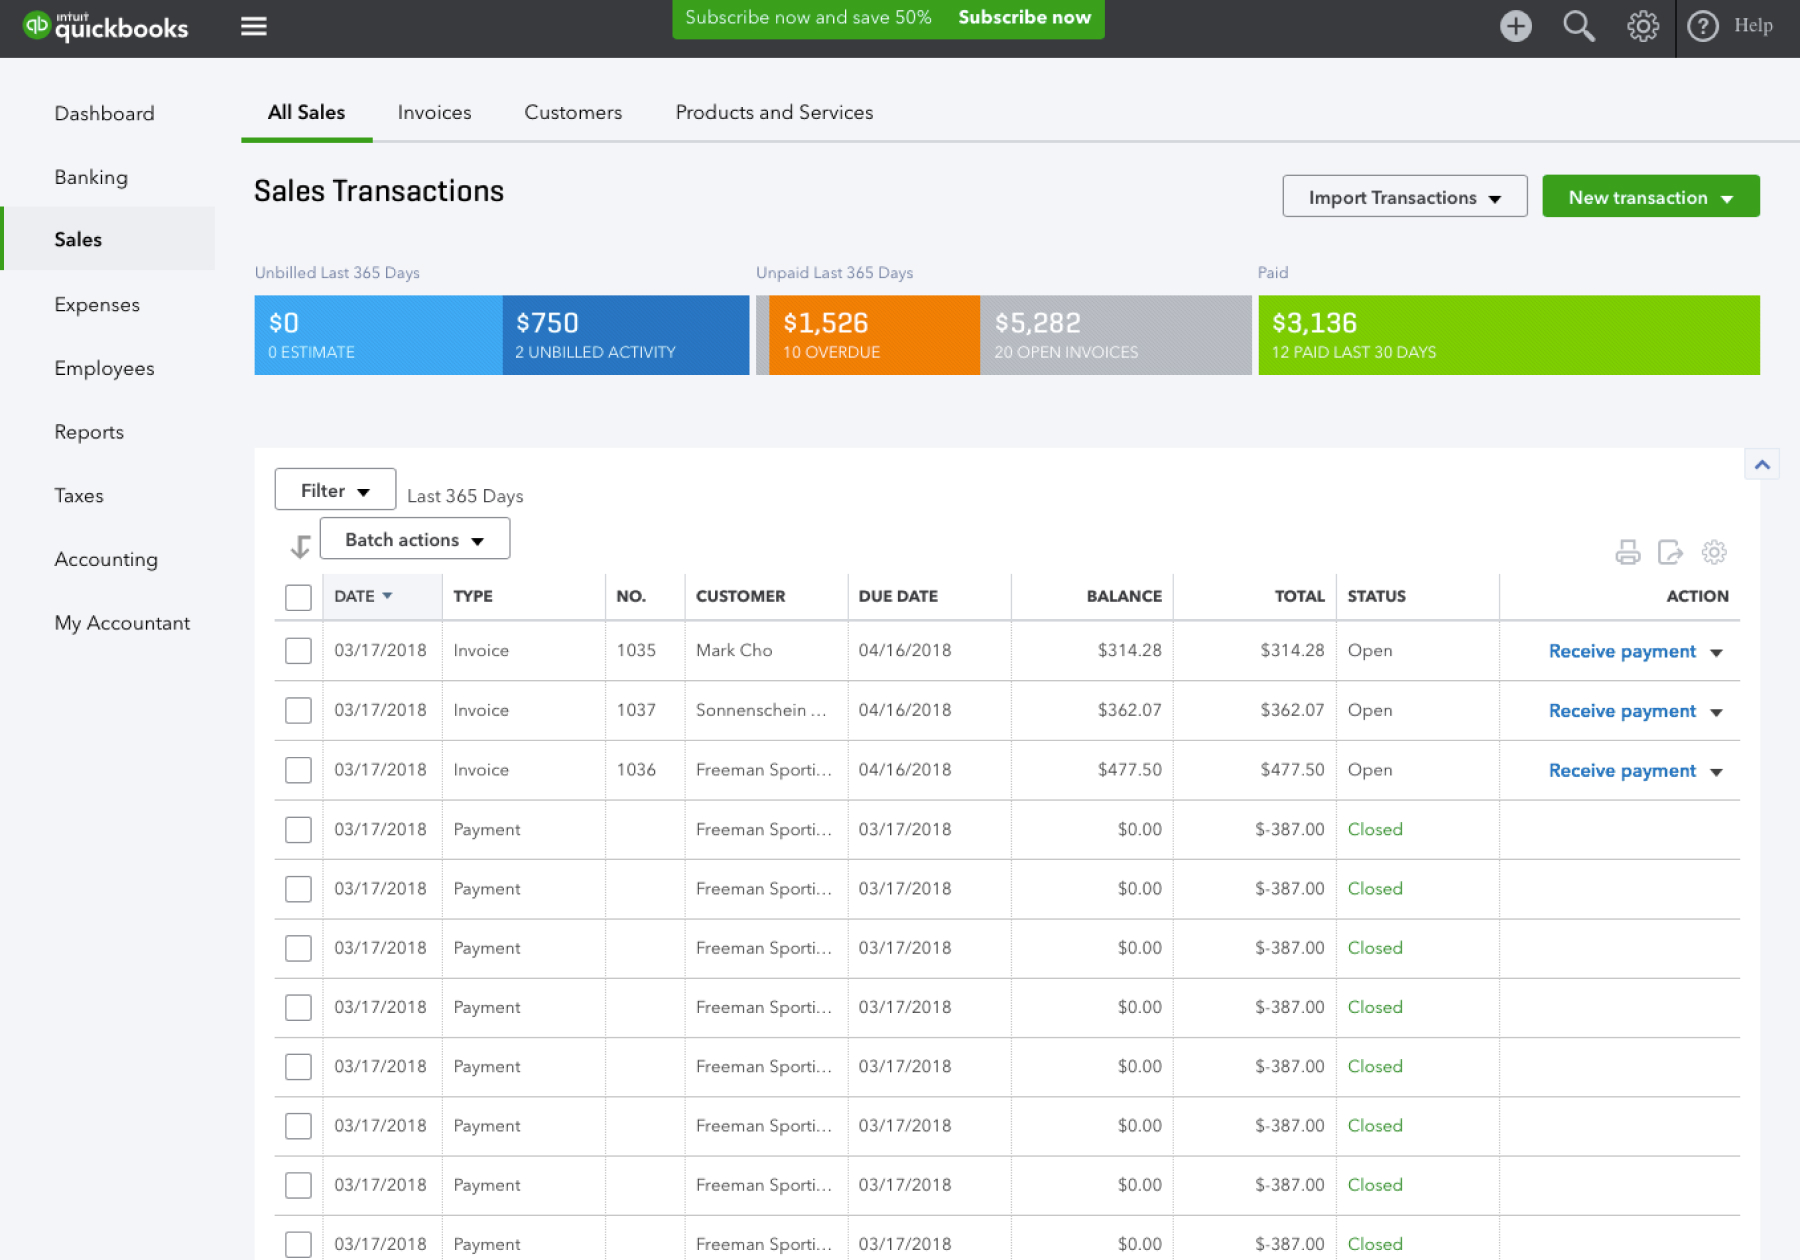Select the checkbox for invoice 1037
This screenshot has width=1800, height=1260.
297,710
